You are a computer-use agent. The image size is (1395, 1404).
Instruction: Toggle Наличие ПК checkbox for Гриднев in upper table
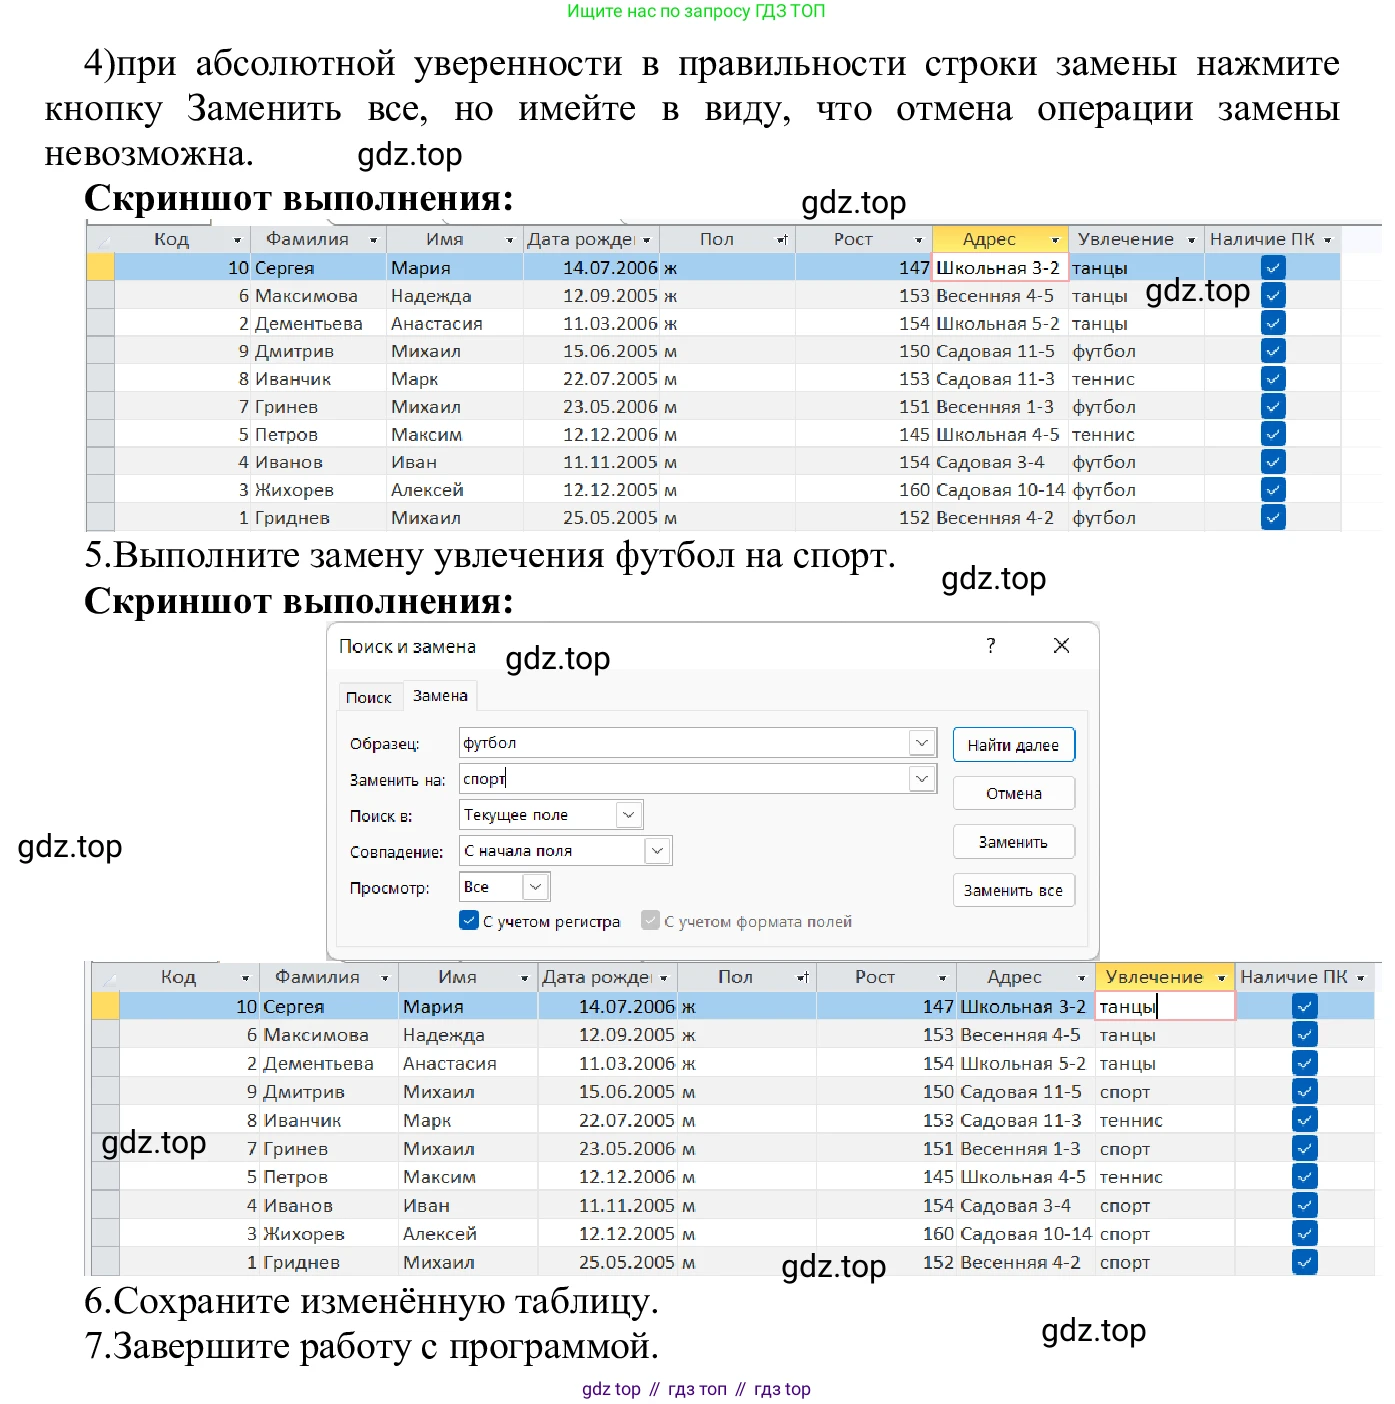[x=1273, y=517]
